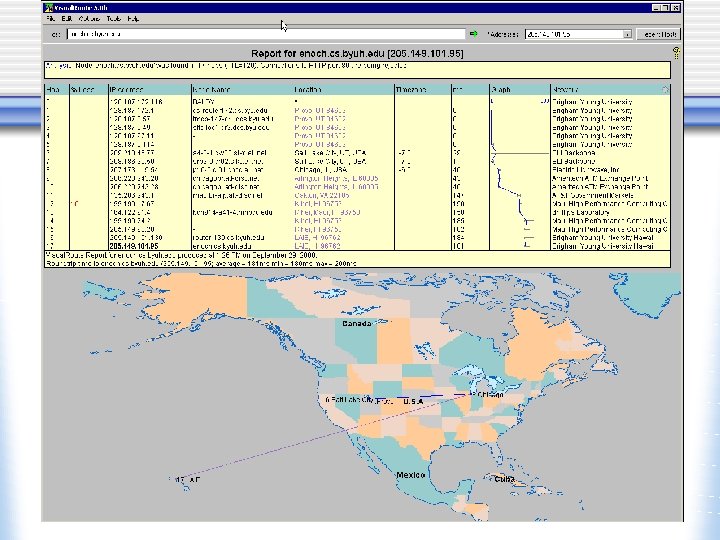Click the Node Name column header
The width and height of the screenshot is (720, 540).
tap(212, 88)
